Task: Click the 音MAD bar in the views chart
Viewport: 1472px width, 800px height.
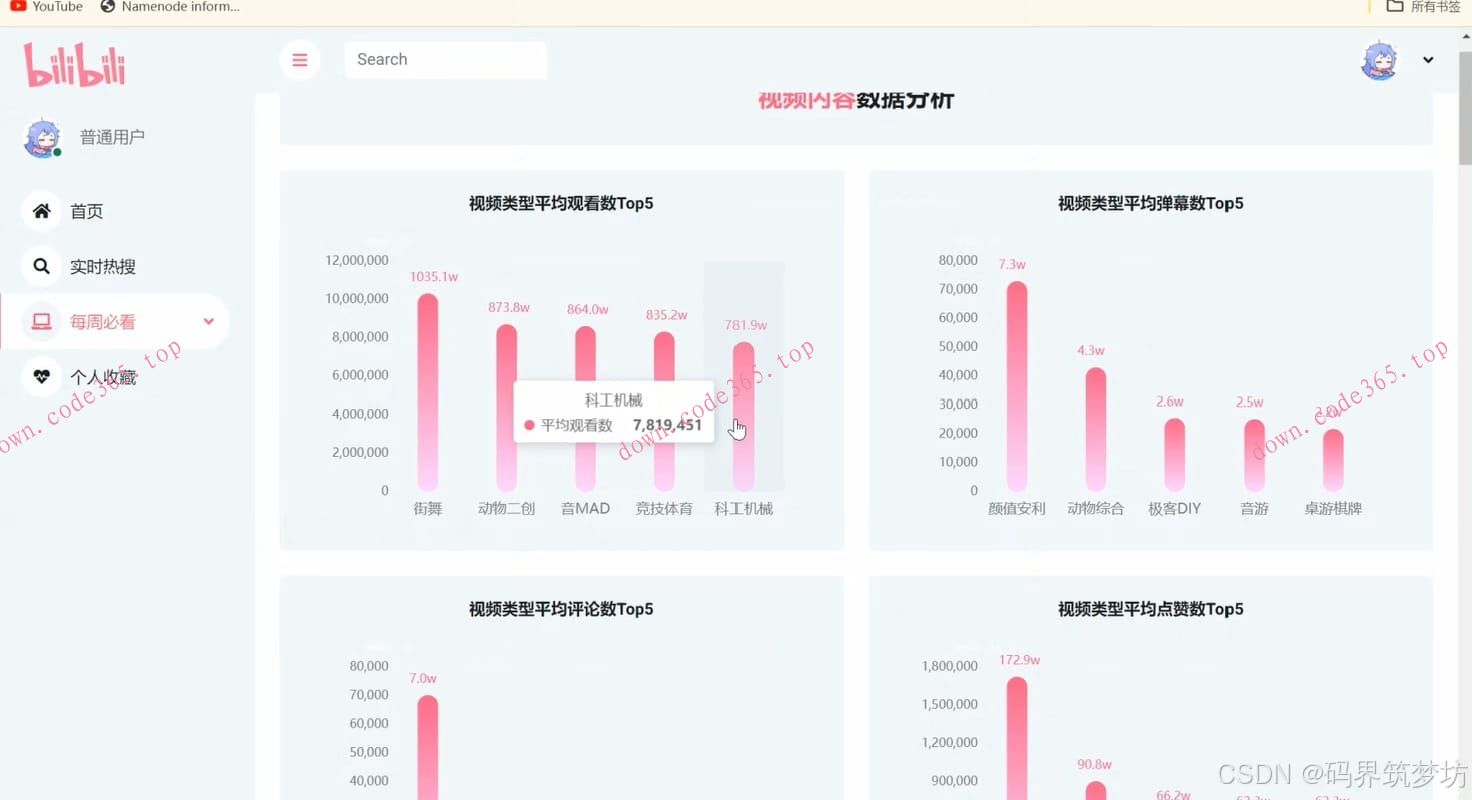Action: click(x=585, y=409)
